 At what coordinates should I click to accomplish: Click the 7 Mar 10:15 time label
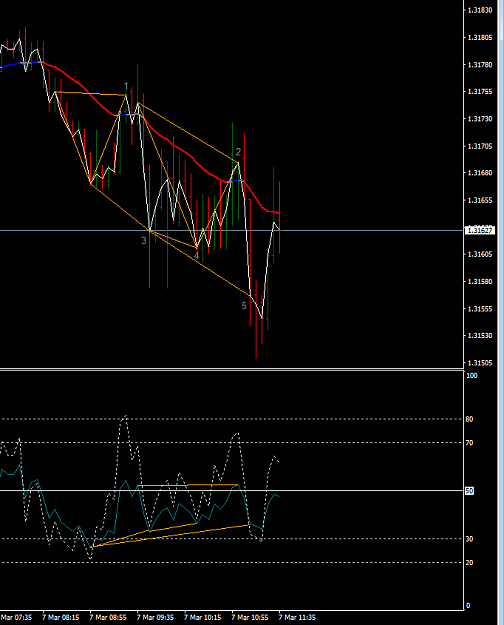click(202, 617)
